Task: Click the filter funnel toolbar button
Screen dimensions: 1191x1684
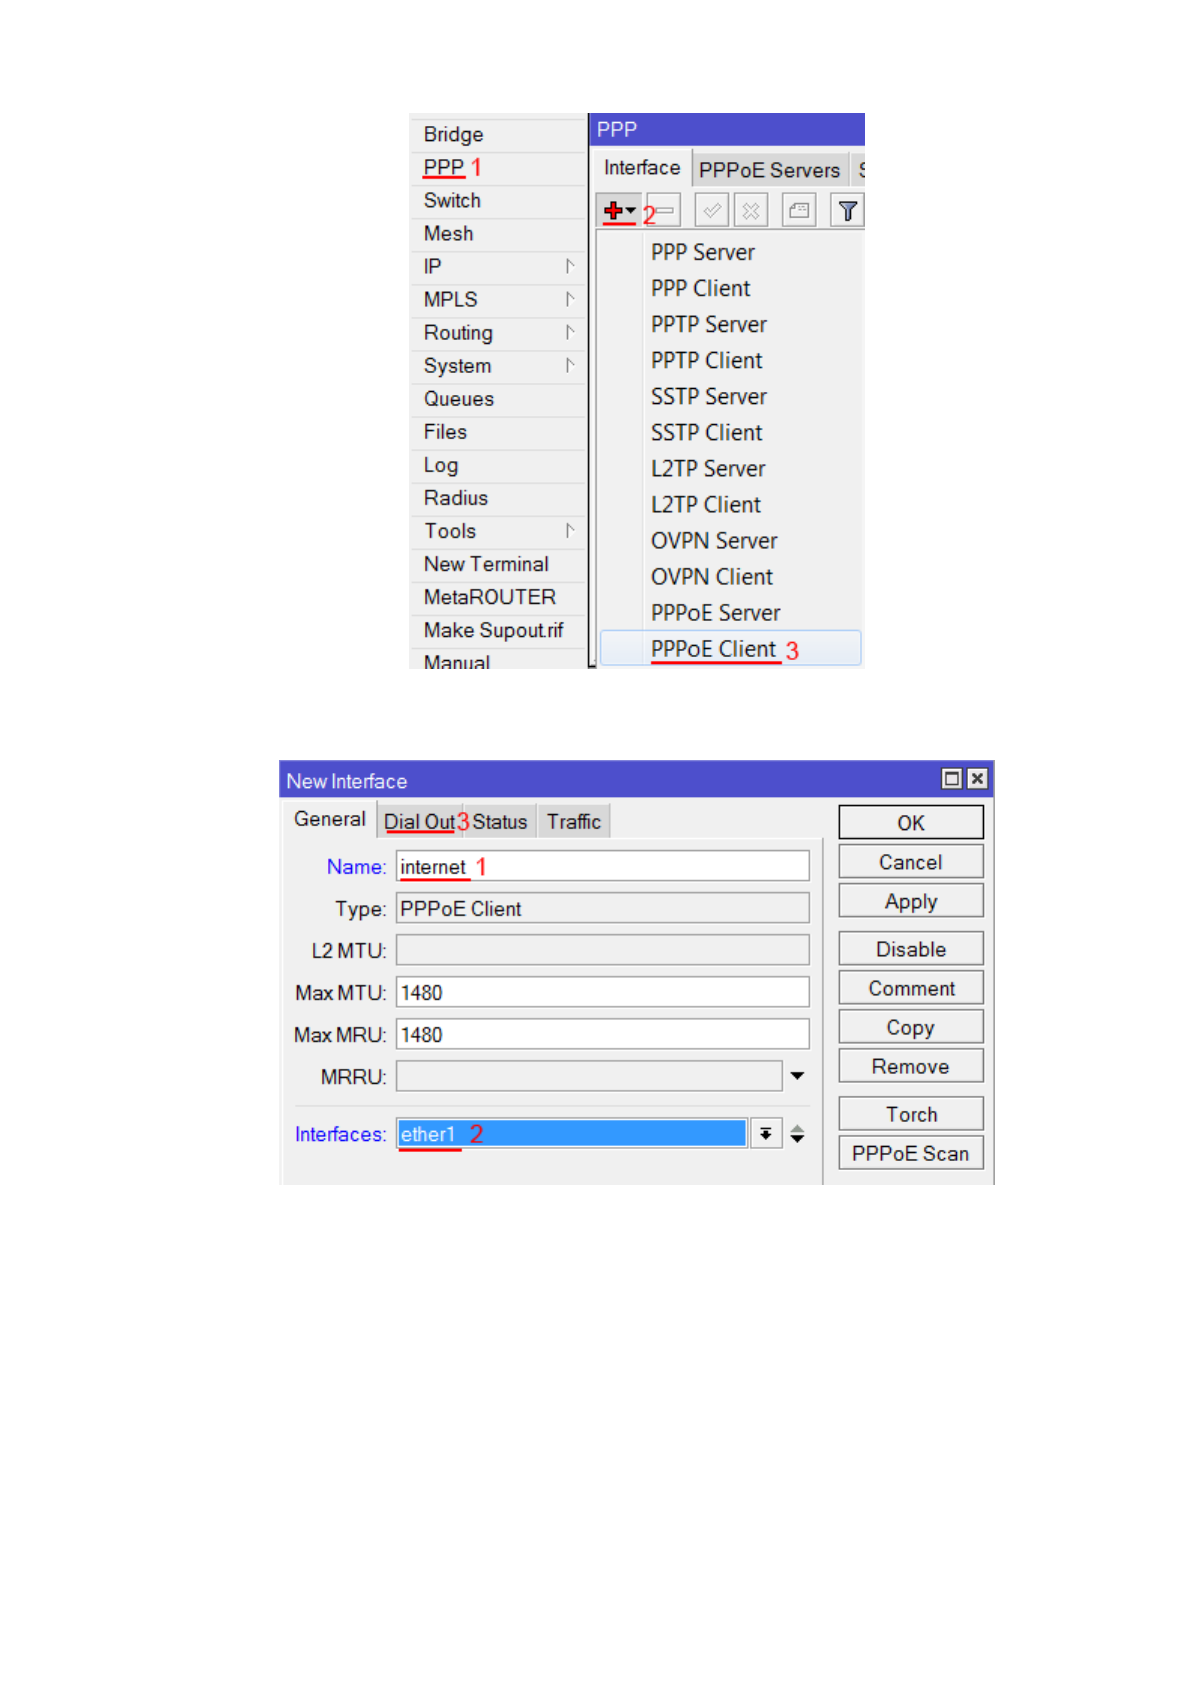Action: [847, 210]
